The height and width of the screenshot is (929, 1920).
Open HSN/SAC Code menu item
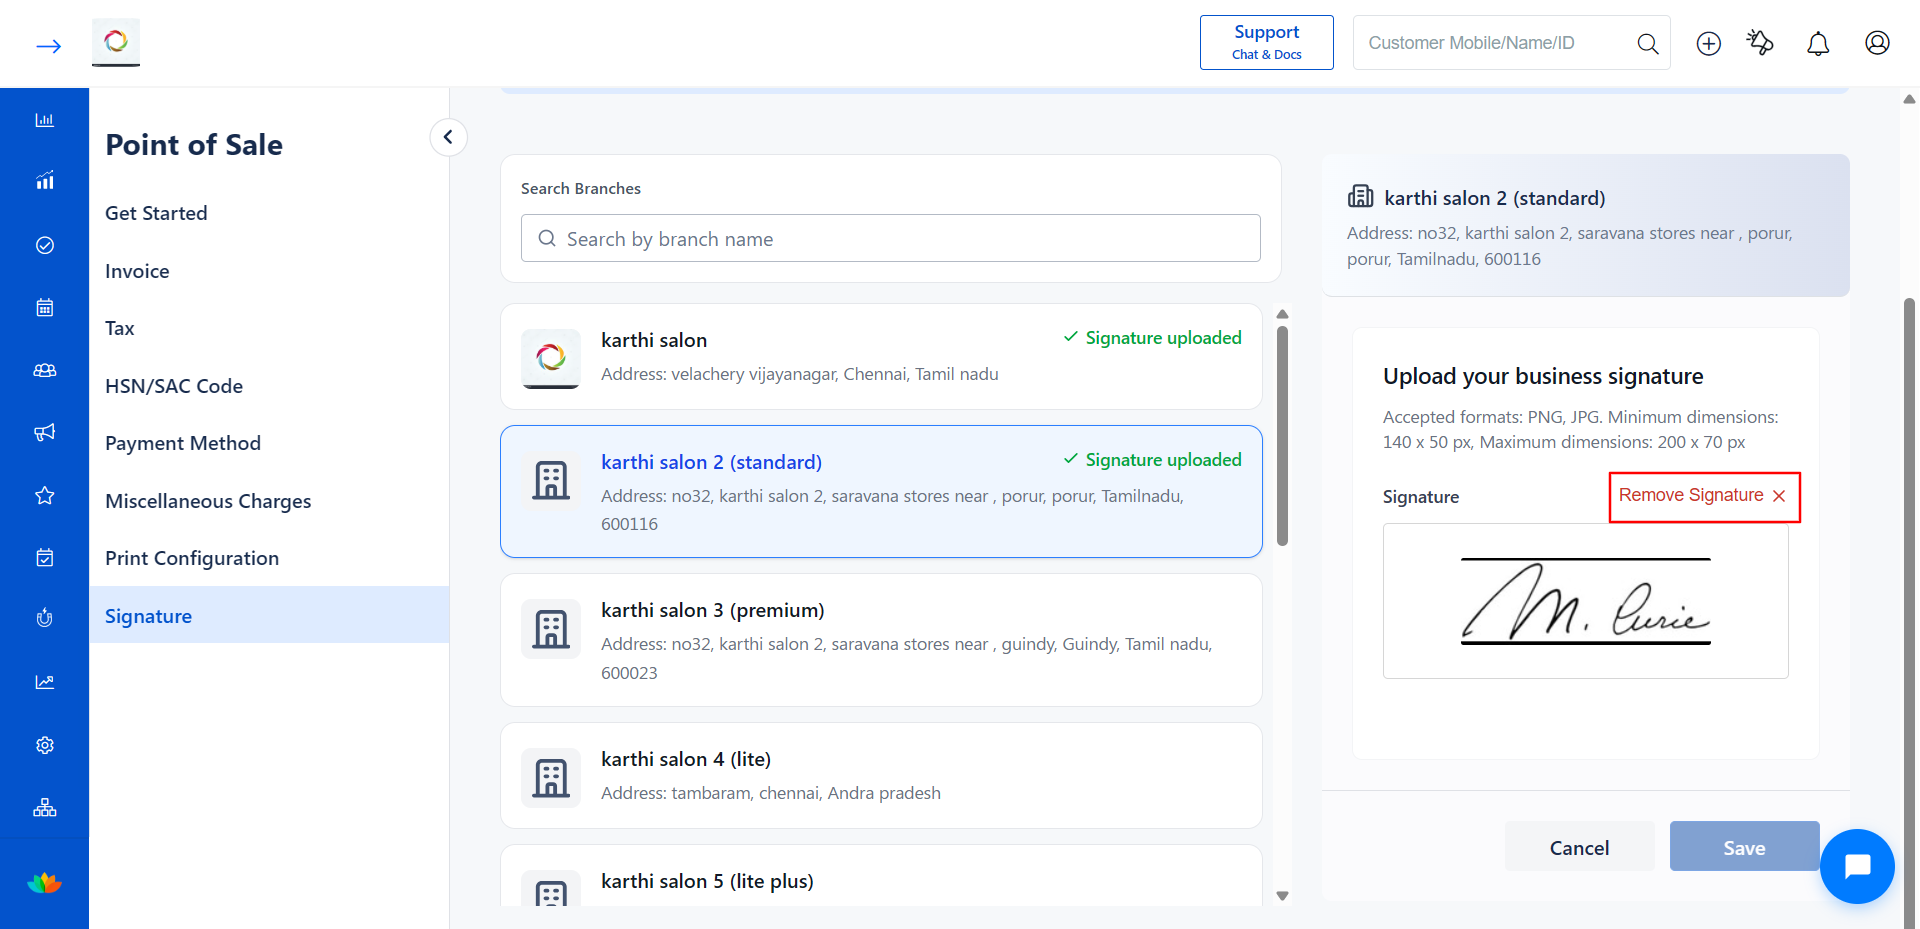(174, 386)
